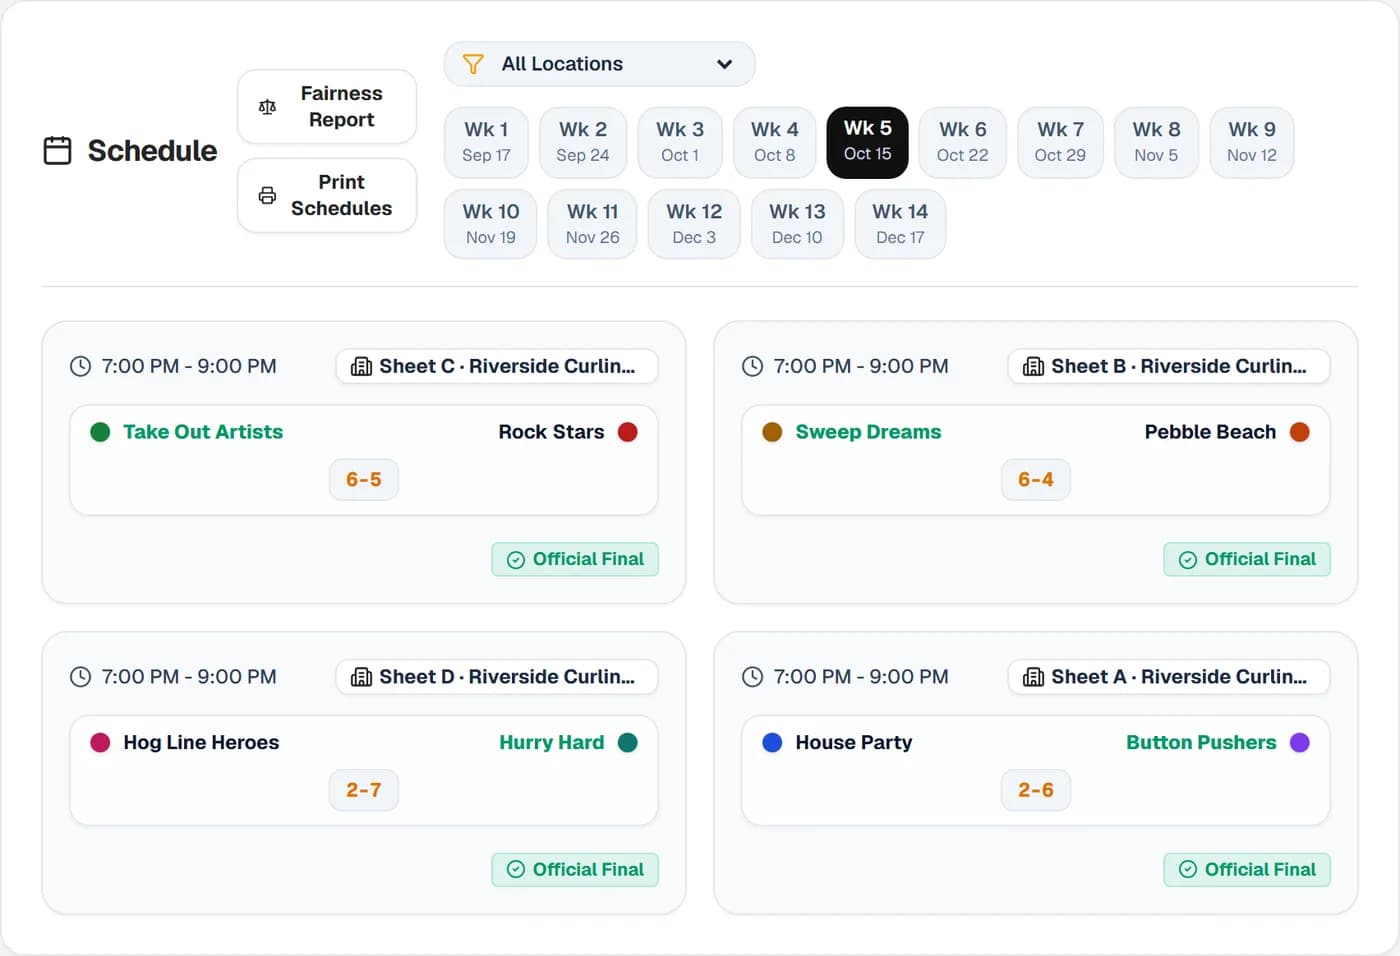Click the 6-5 score box

(x=364, y=480)
